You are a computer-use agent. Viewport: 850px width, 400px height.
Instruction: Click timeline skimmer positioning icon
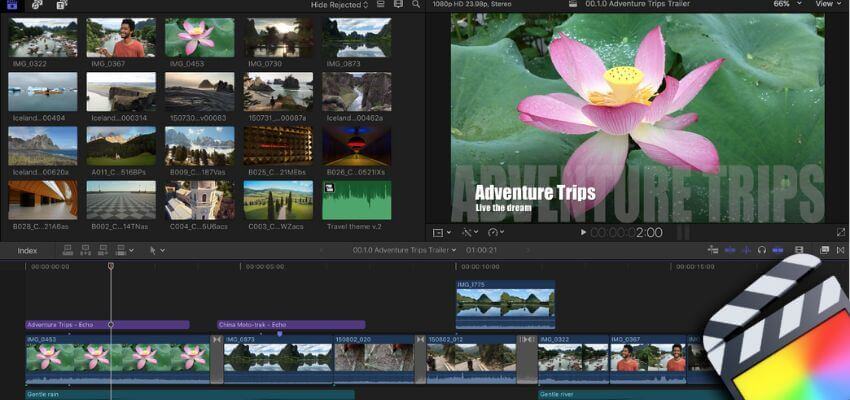713,250
